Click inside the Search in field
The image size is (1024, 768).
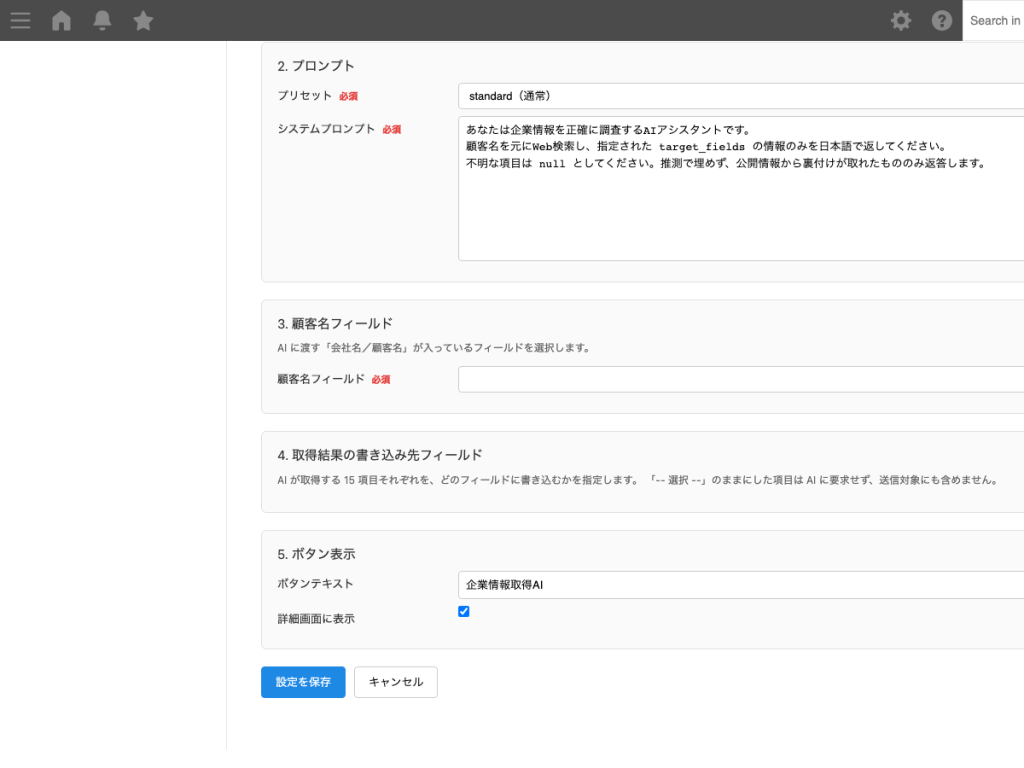[x=994, y=20]
